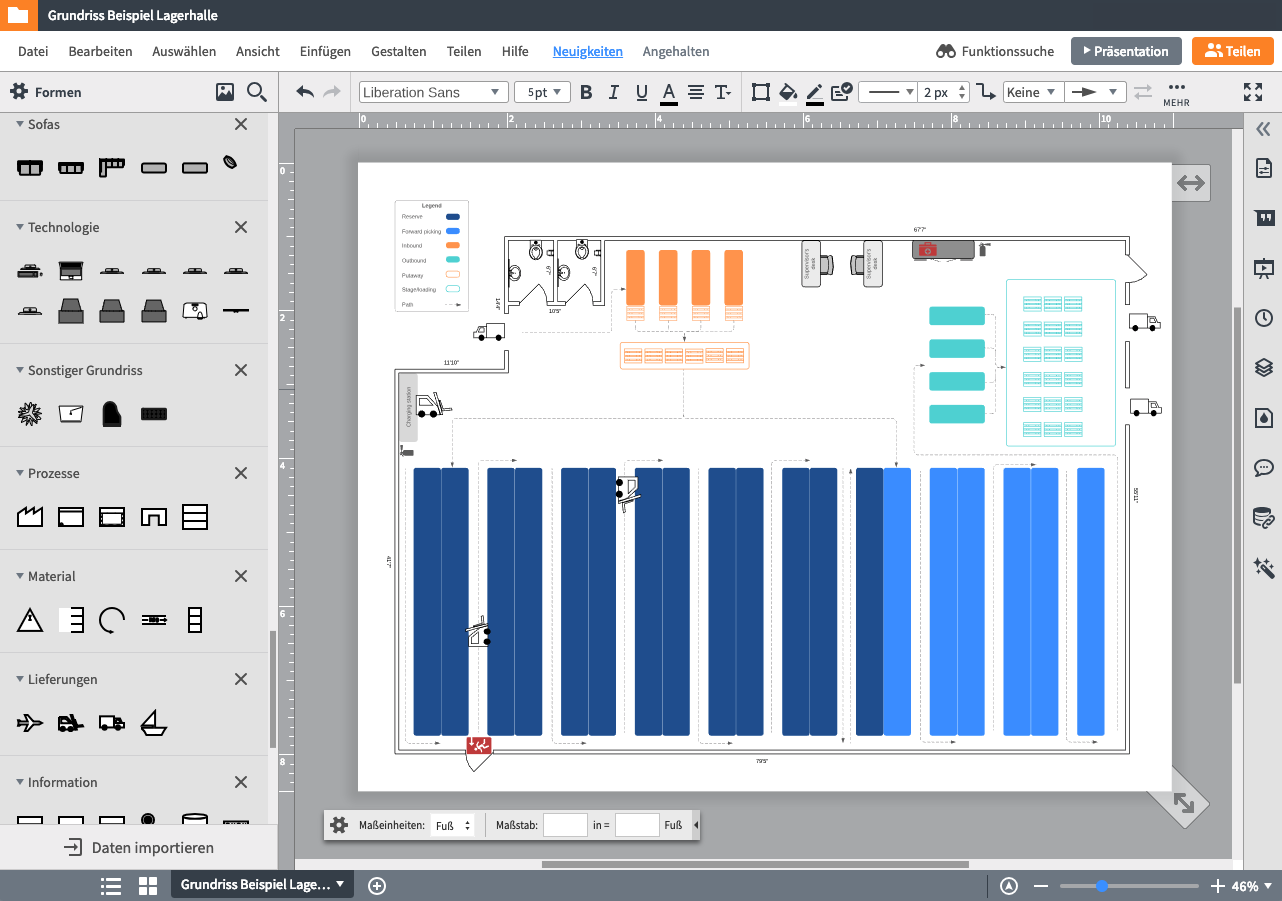
Task: Open the comments speech bubble panel
Action: (1264, 468)
